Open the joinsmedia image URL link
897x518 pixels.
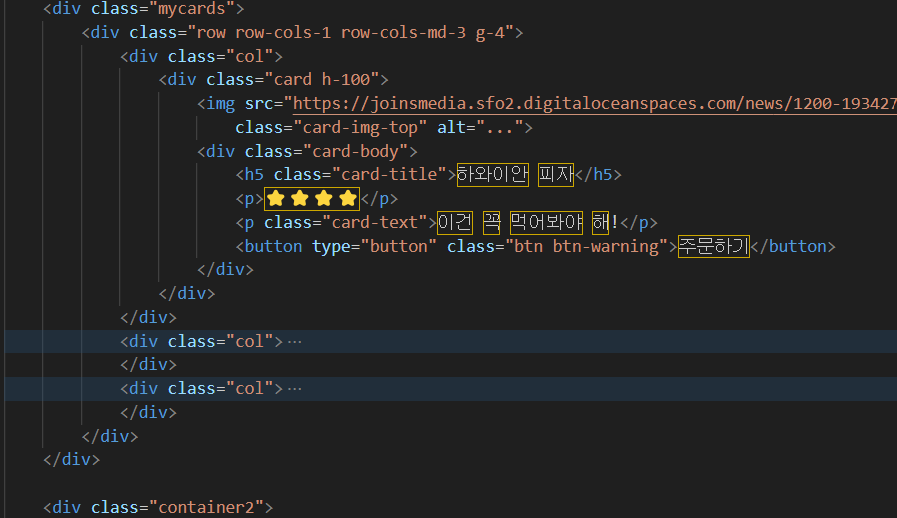[x=594, y=104]
